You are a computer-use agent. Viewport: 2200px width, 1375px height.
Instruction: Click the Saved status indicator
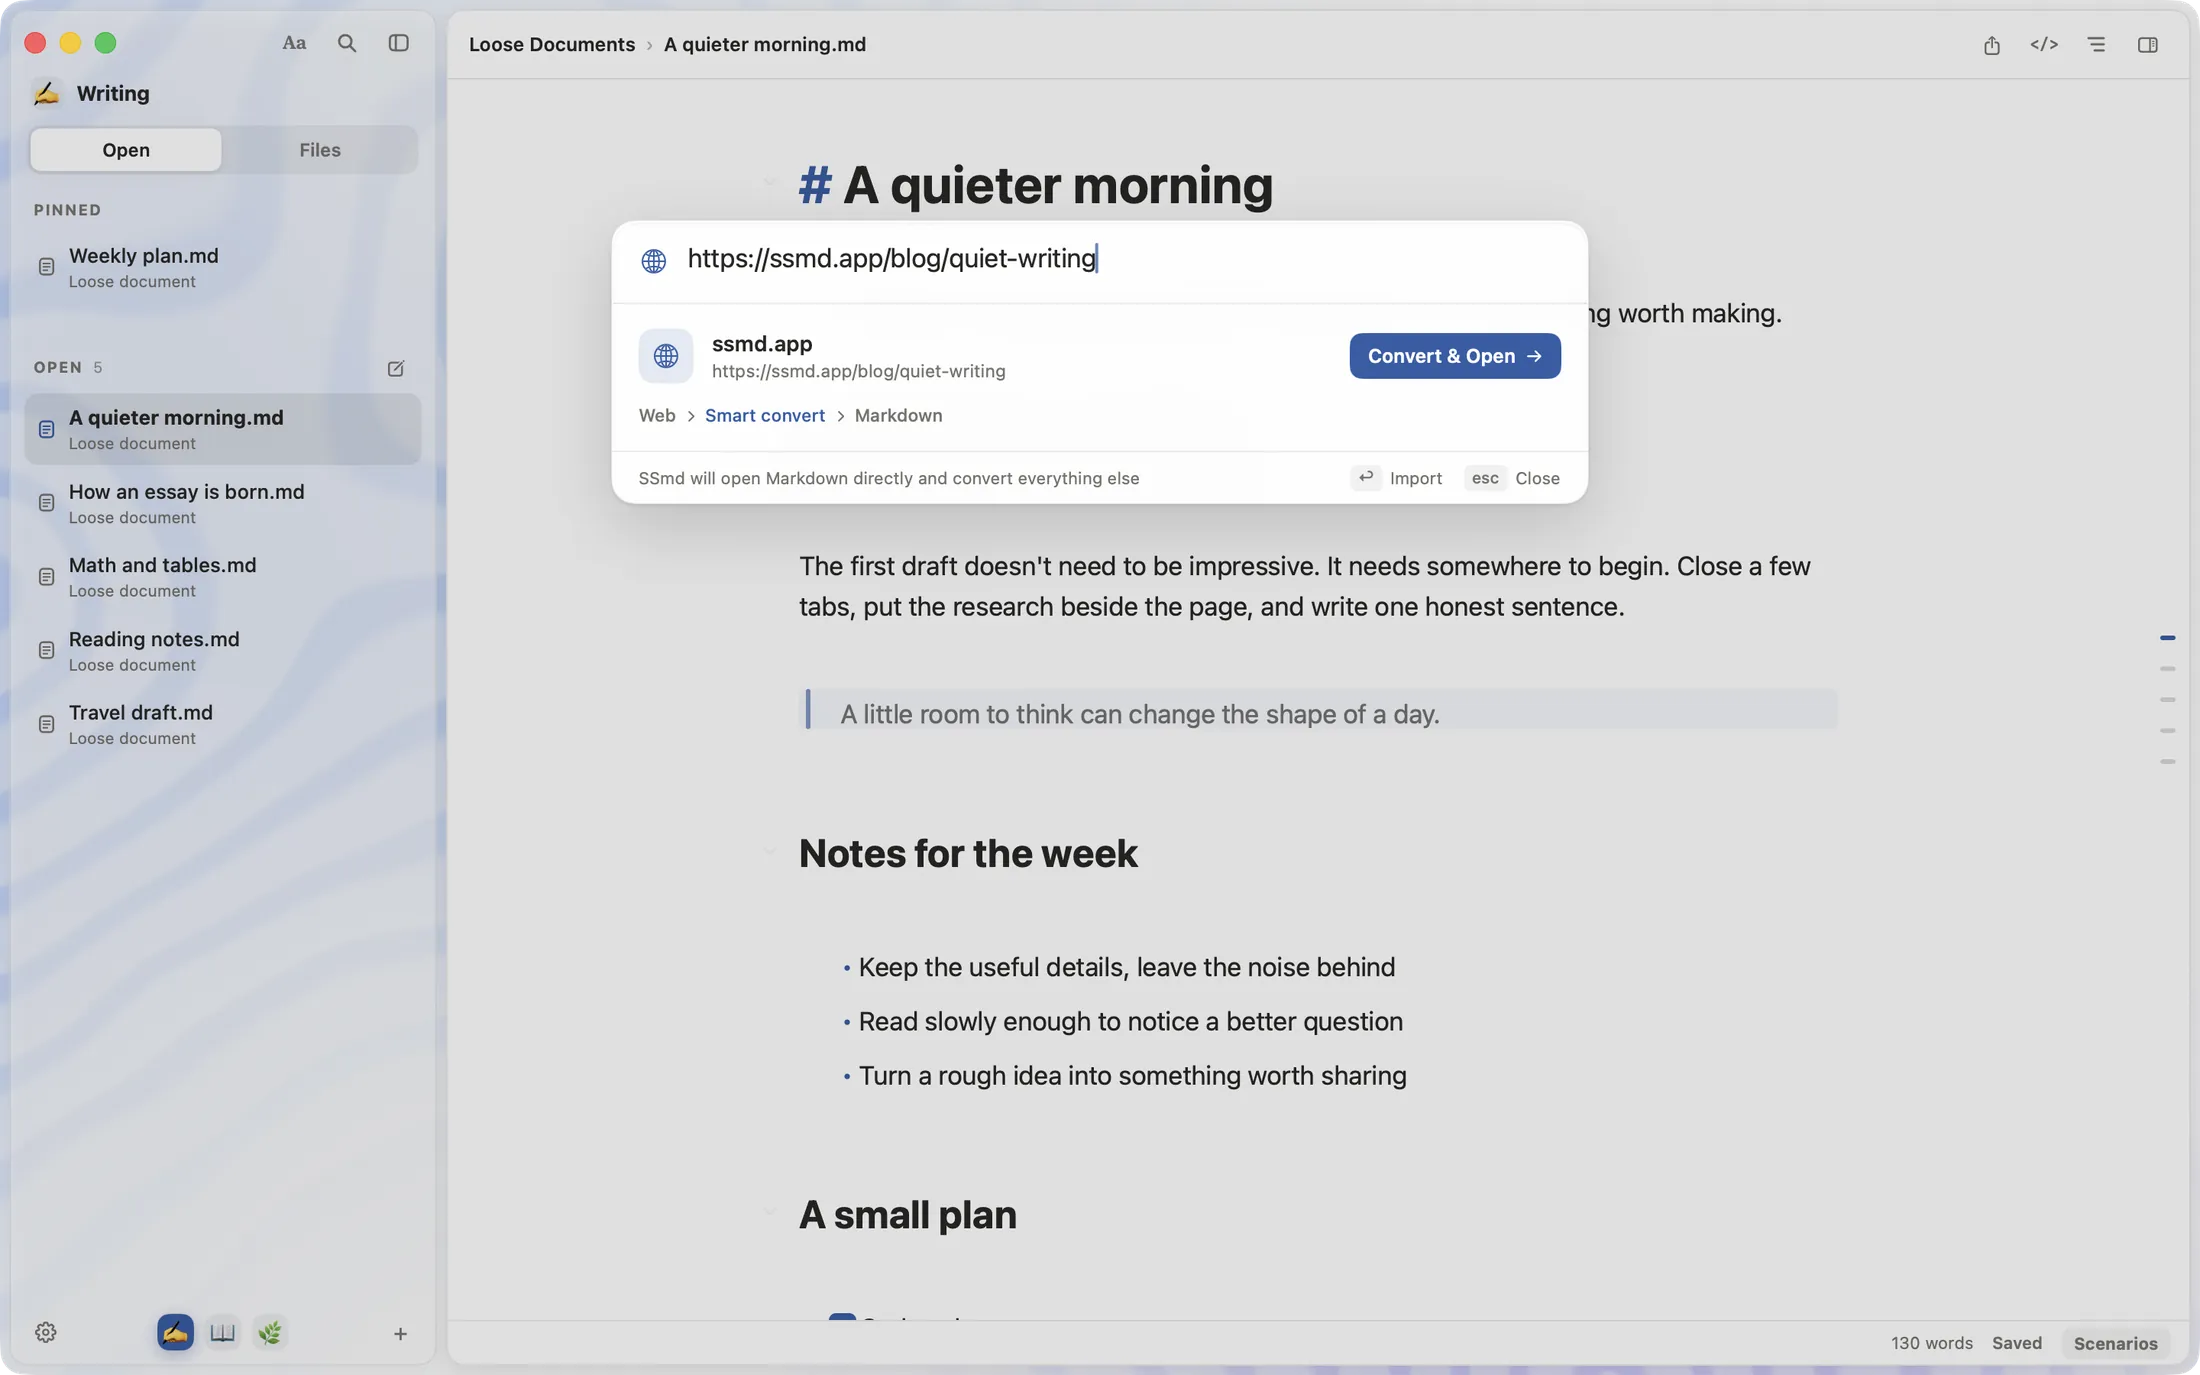point(2017,1343)
